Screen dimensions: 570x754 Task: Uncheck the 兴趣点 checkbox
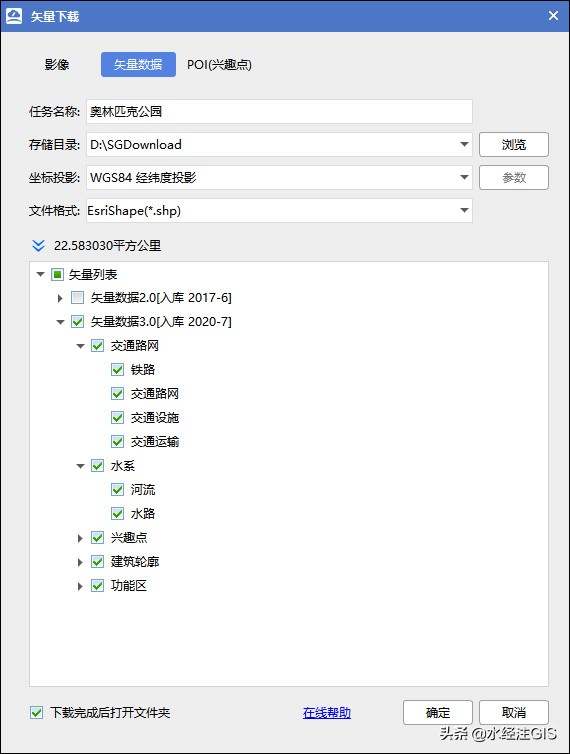(98, 538)
